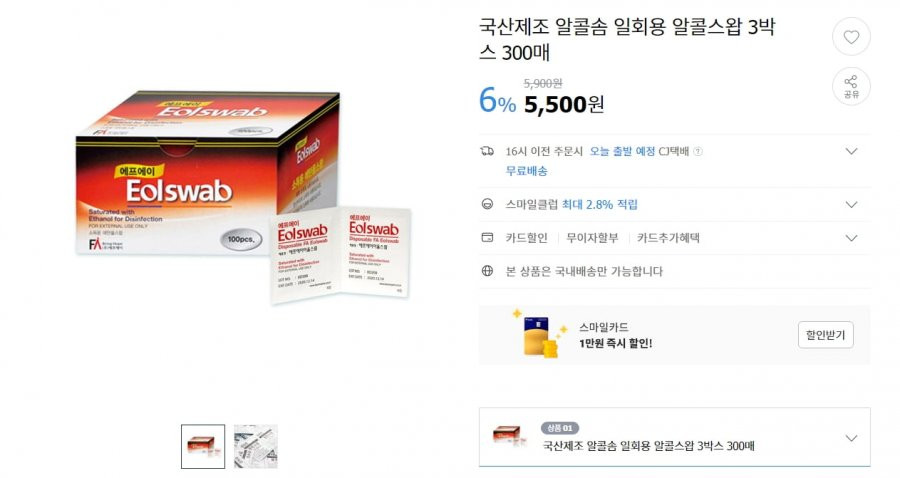This screenshot has width=900, height=478.
Task: Add product to wishlist with heart icon
Action: click(x=851, y=37)
